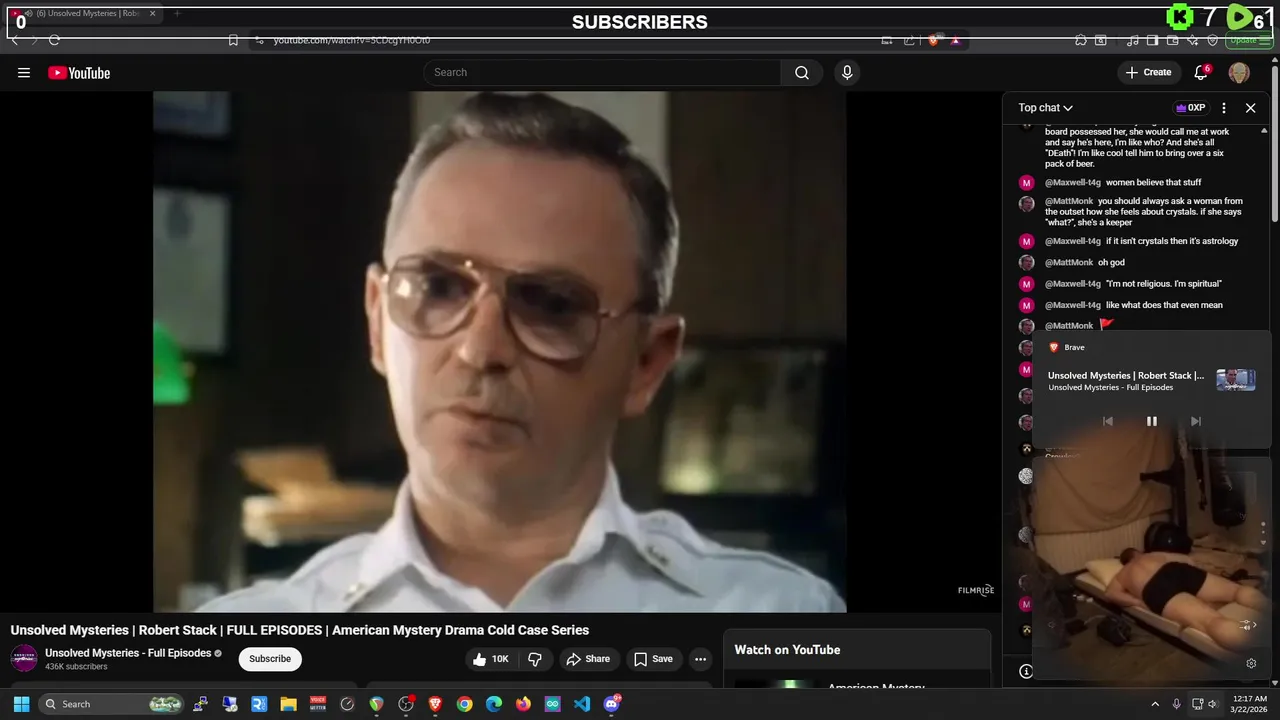Focus the YouTube search field
This screenshot has width=1280, height=720.
tap(602, 72)
